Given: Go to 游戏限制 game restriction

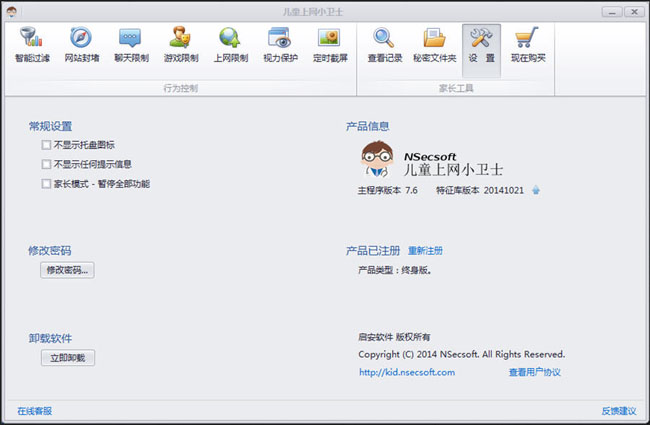Looking at the screenshot, I should click(x=180, y=45).
